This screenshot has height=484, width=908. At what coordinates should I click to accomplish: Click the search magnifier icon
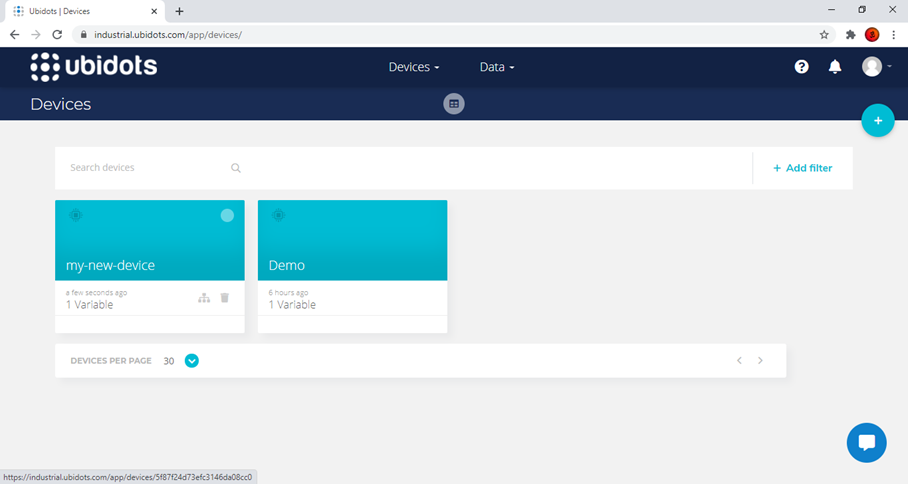coord(236,168)
